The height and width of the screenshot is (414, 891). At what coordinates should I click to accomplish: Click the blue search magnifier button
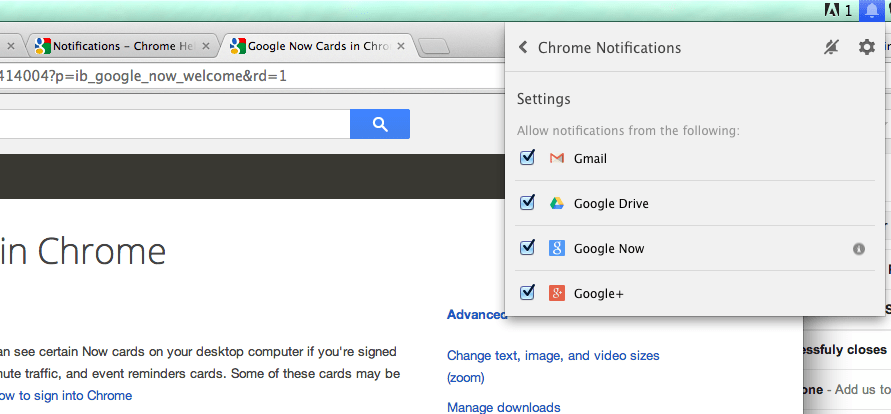(379, 124)
